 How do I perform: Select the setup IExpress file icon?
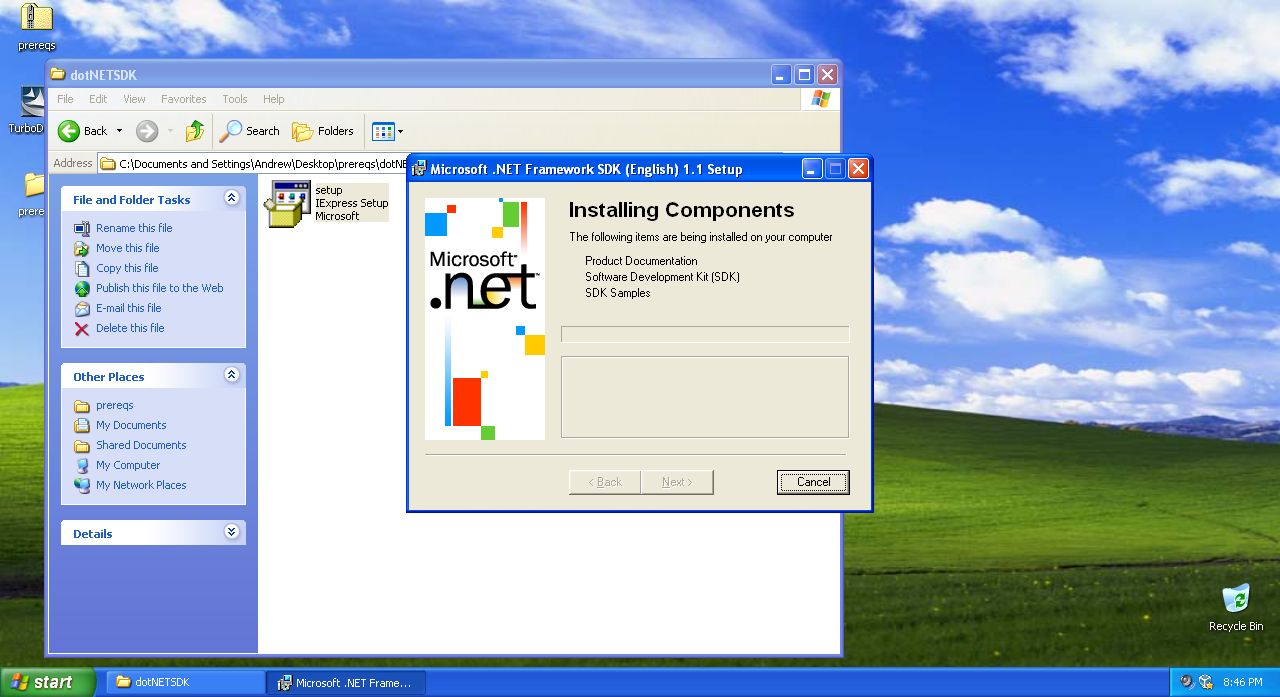[288, 204]
